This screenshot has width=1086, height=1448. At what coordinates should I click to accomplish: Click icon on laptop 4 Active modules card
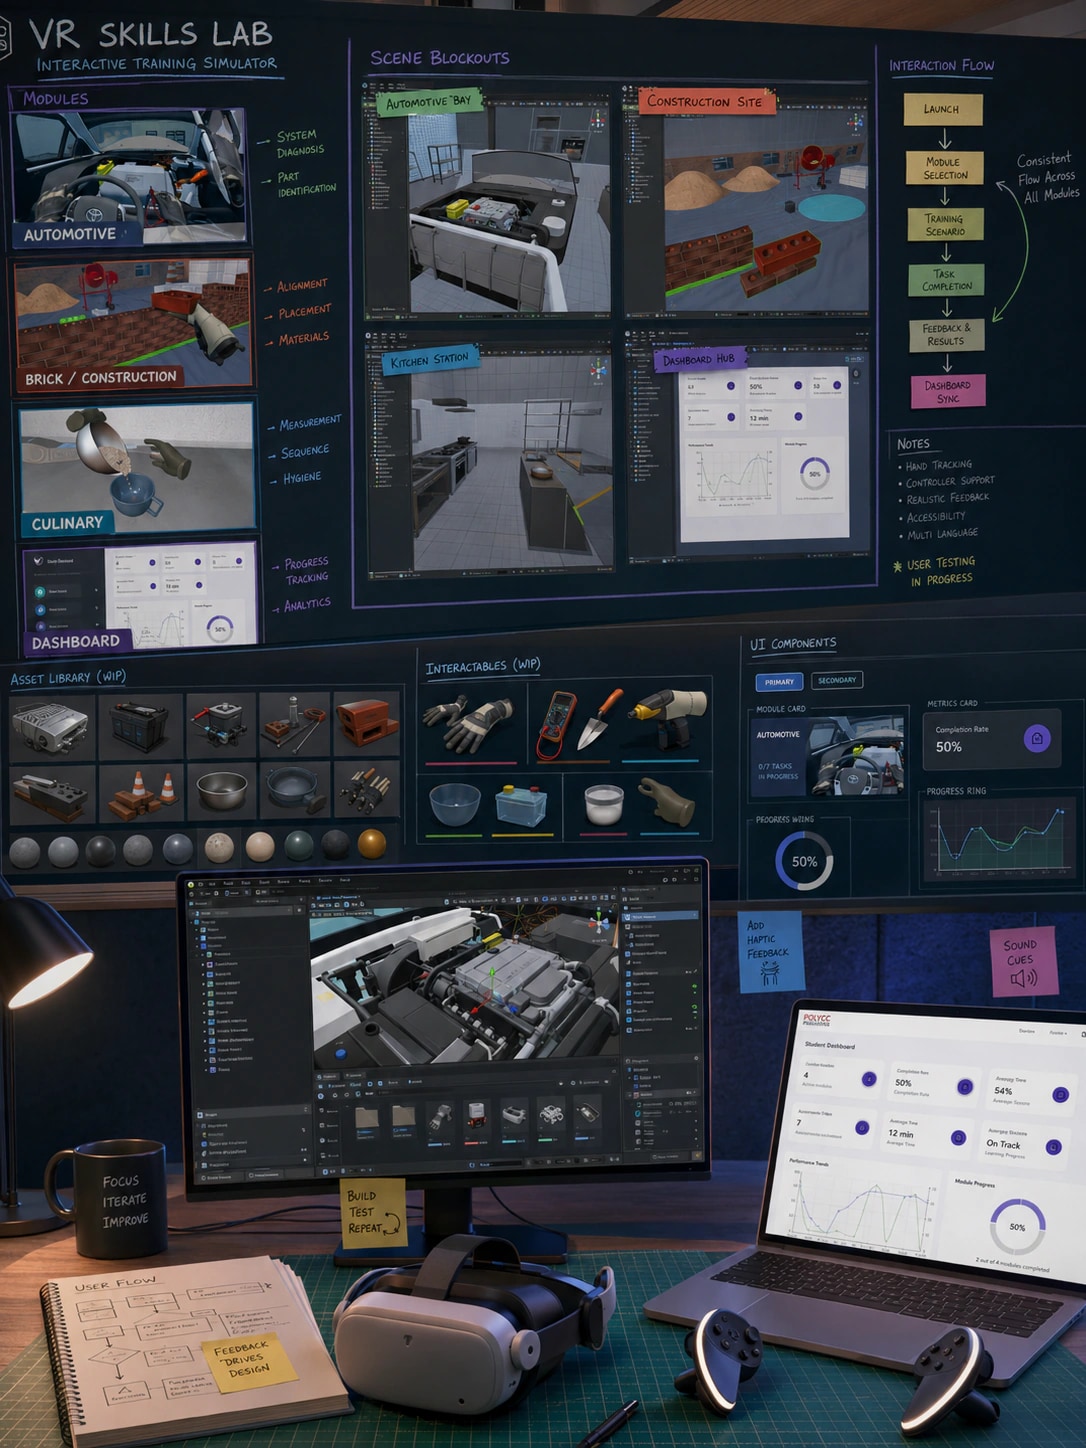pos(869,1079)
